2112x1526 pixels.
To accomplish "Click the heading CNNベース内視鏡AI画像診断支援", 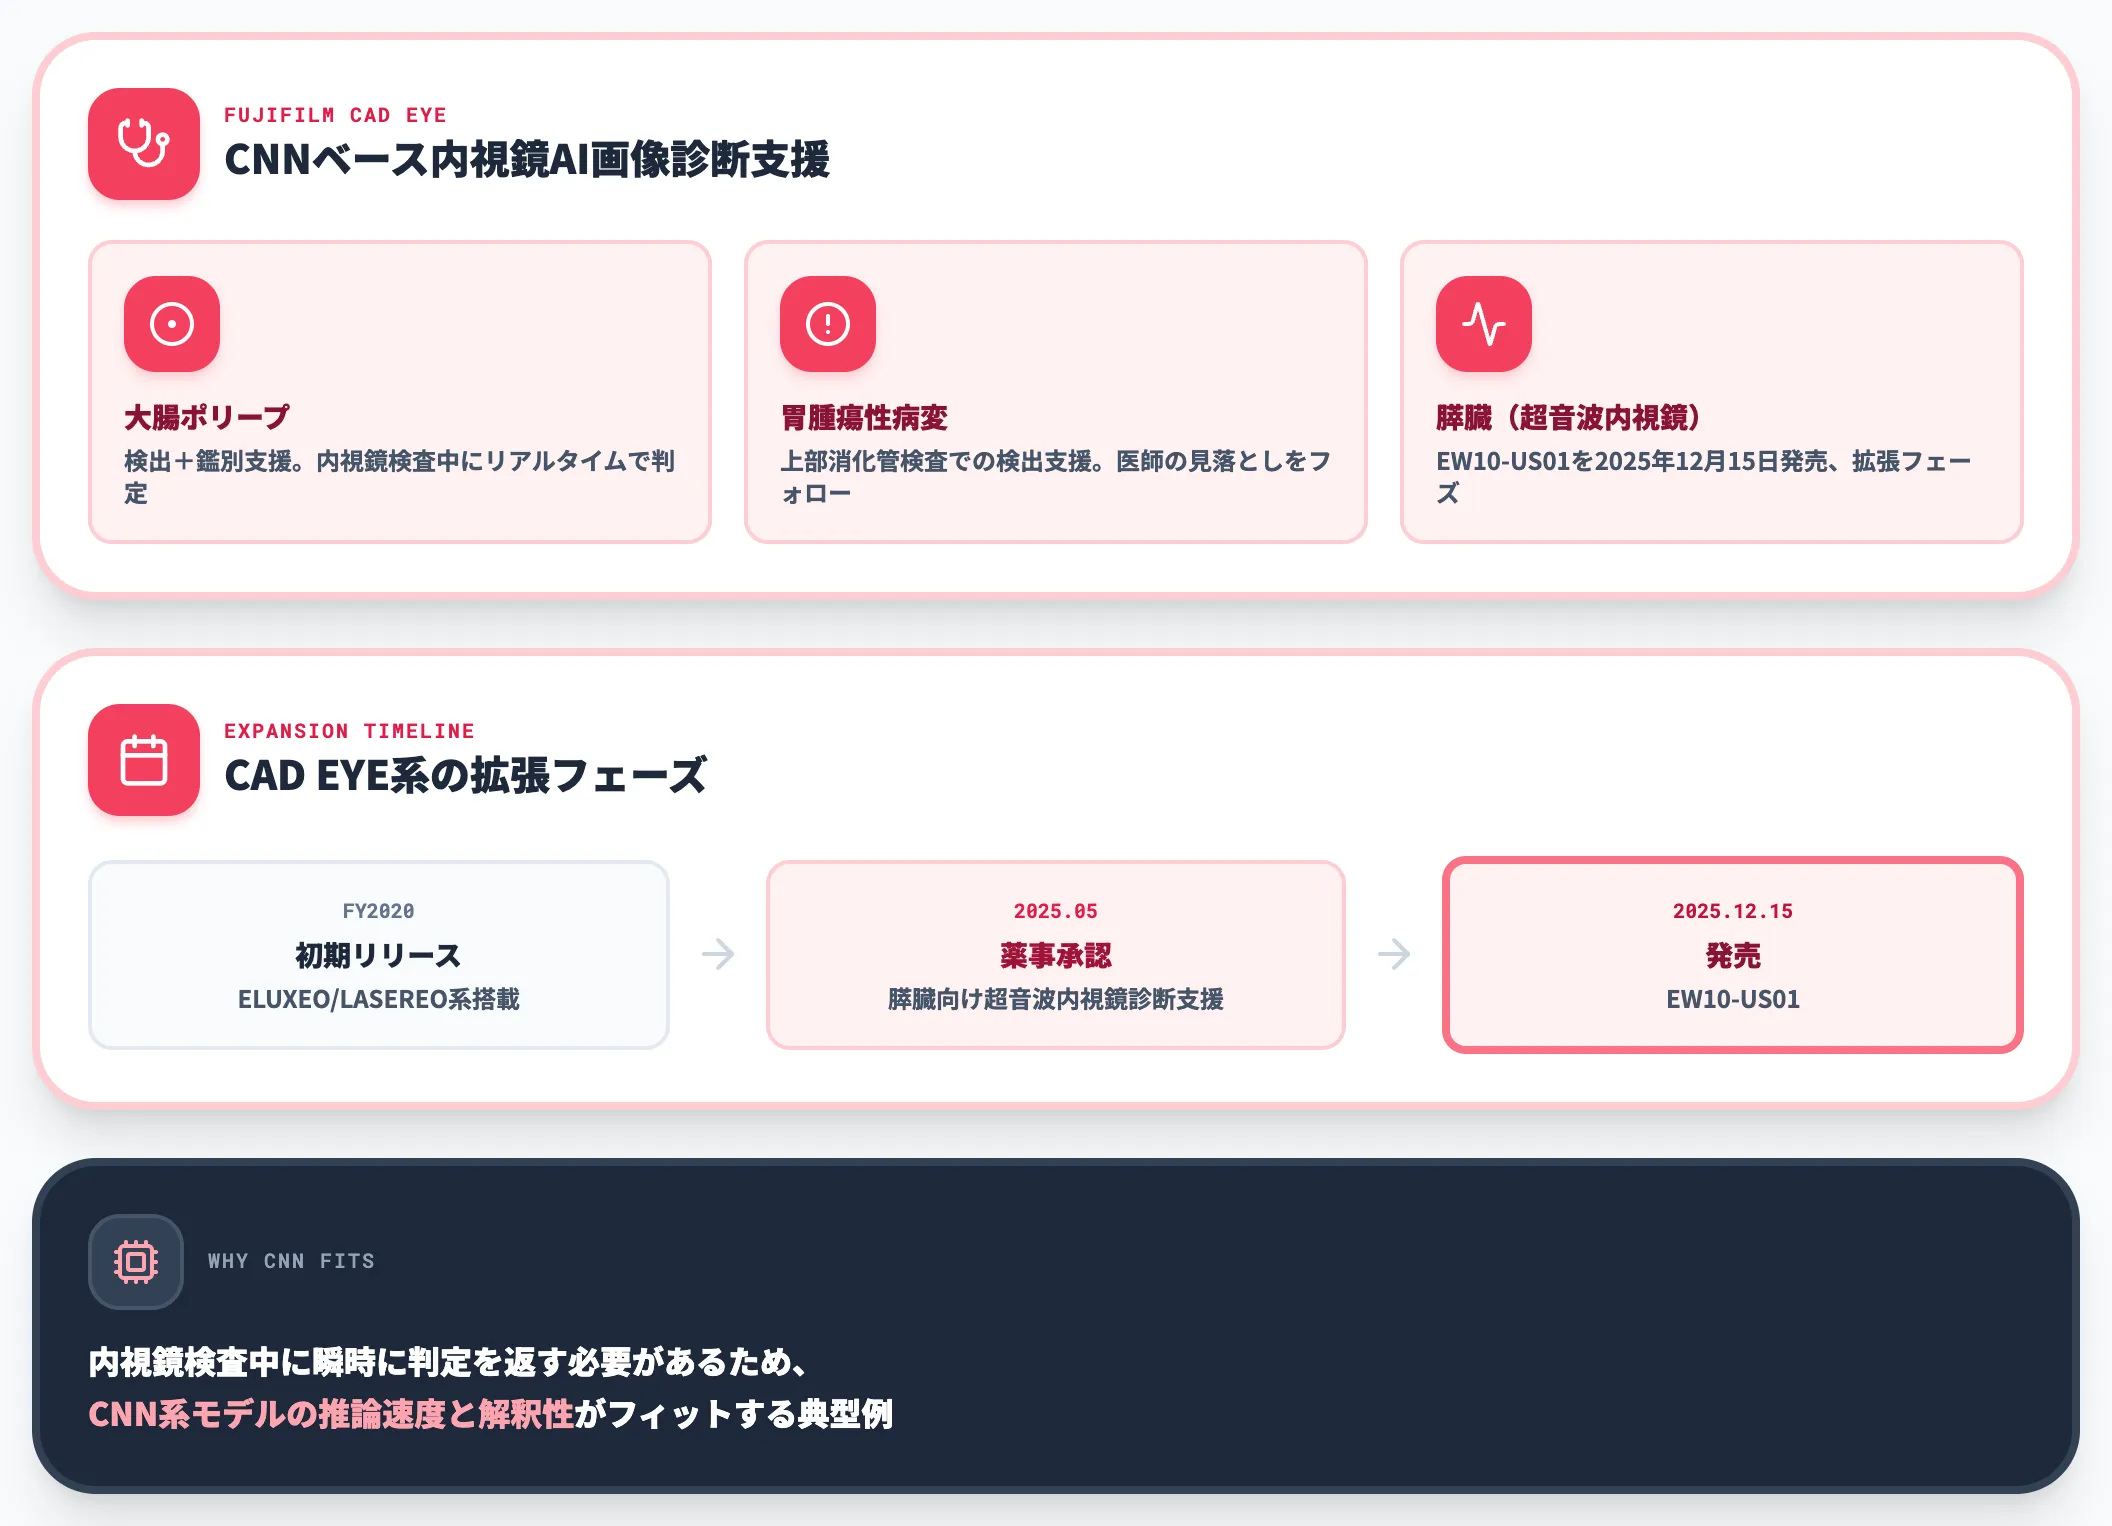I will [527, 160].
